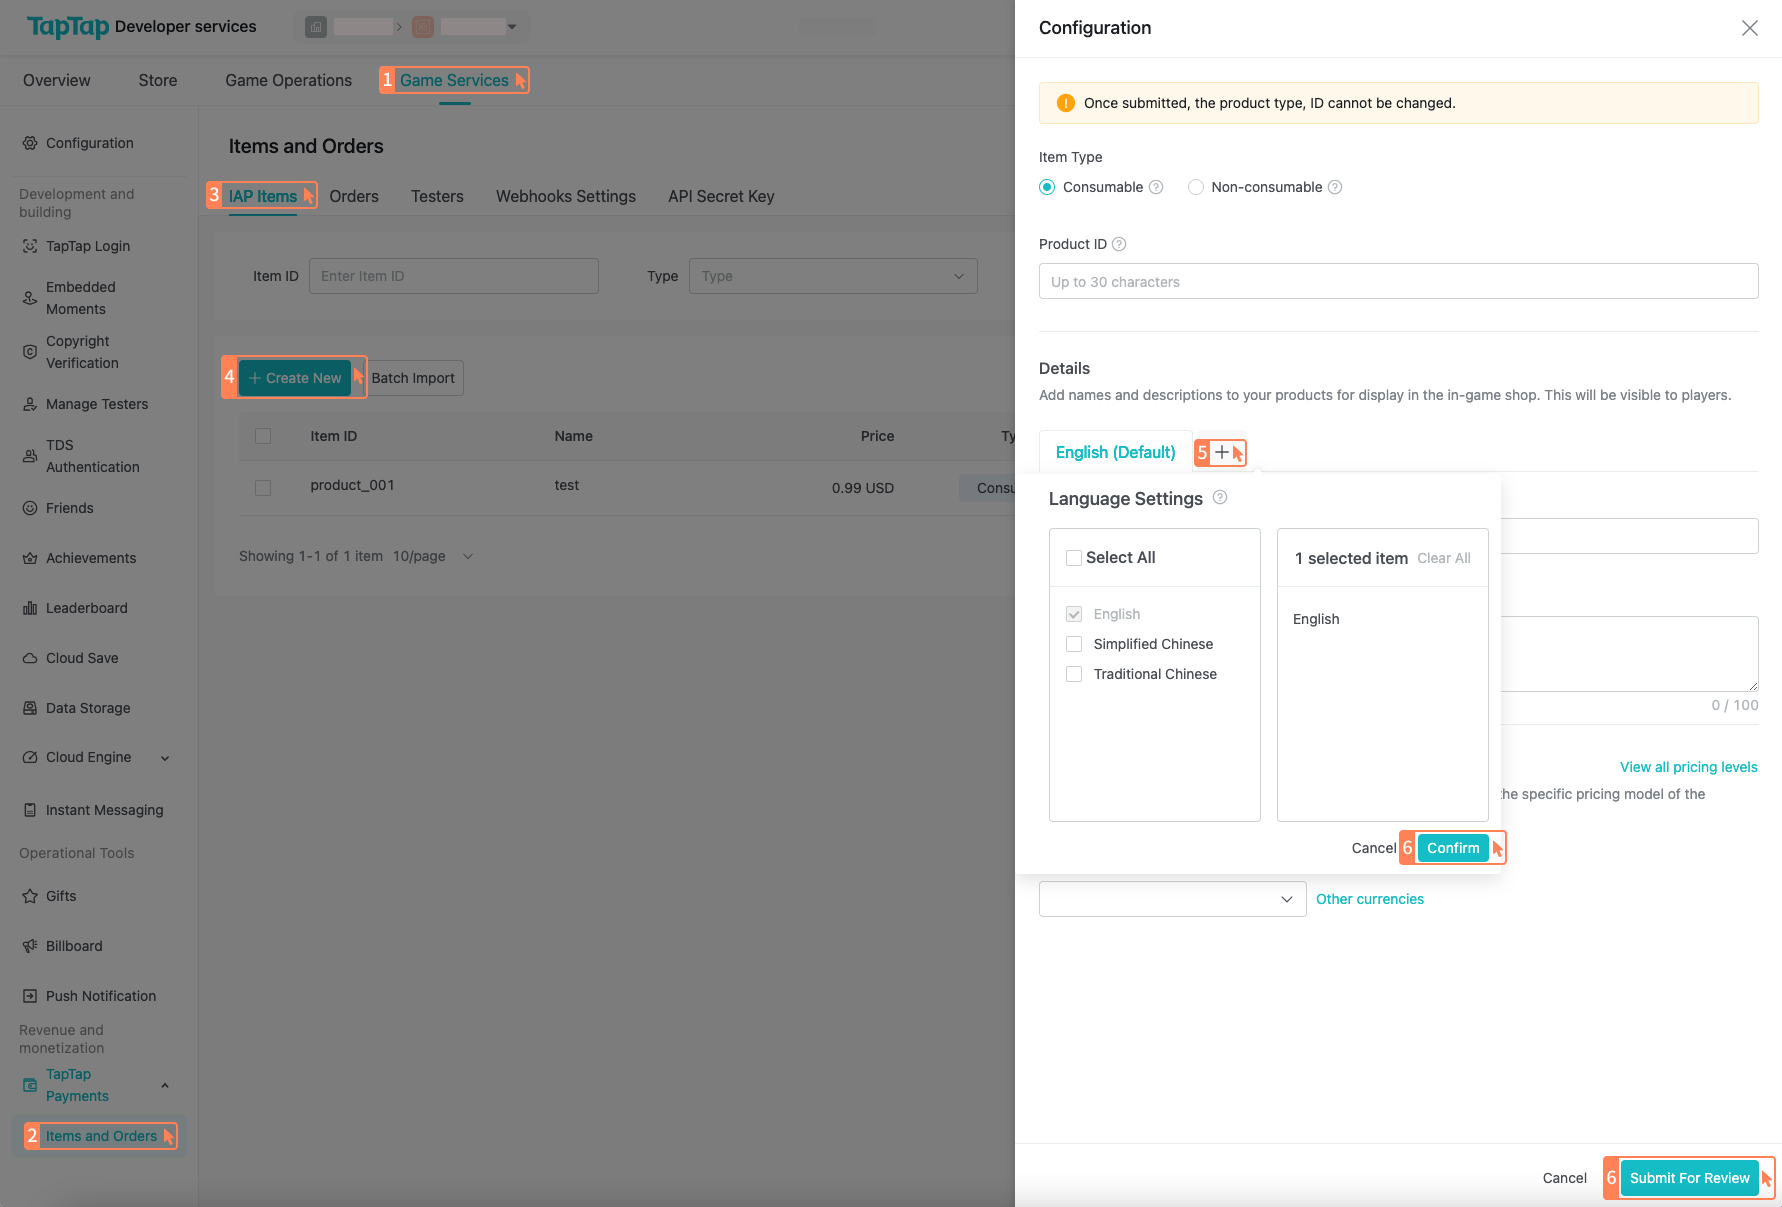The image size is (1782, 1207).
Task: Click the Data Storage icon
Action: pyautogui.click(x=30, y=708)
